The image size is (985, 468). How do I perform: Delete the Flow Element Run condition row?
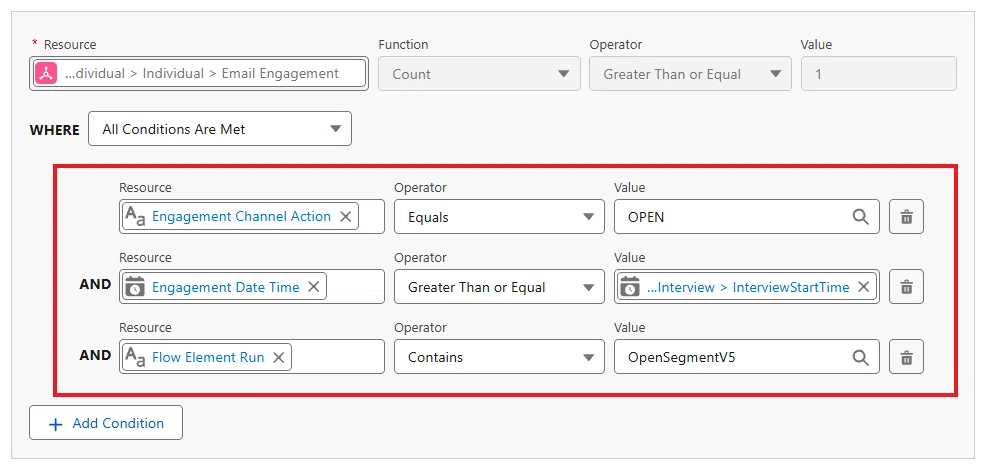click(x=906, y=357)
